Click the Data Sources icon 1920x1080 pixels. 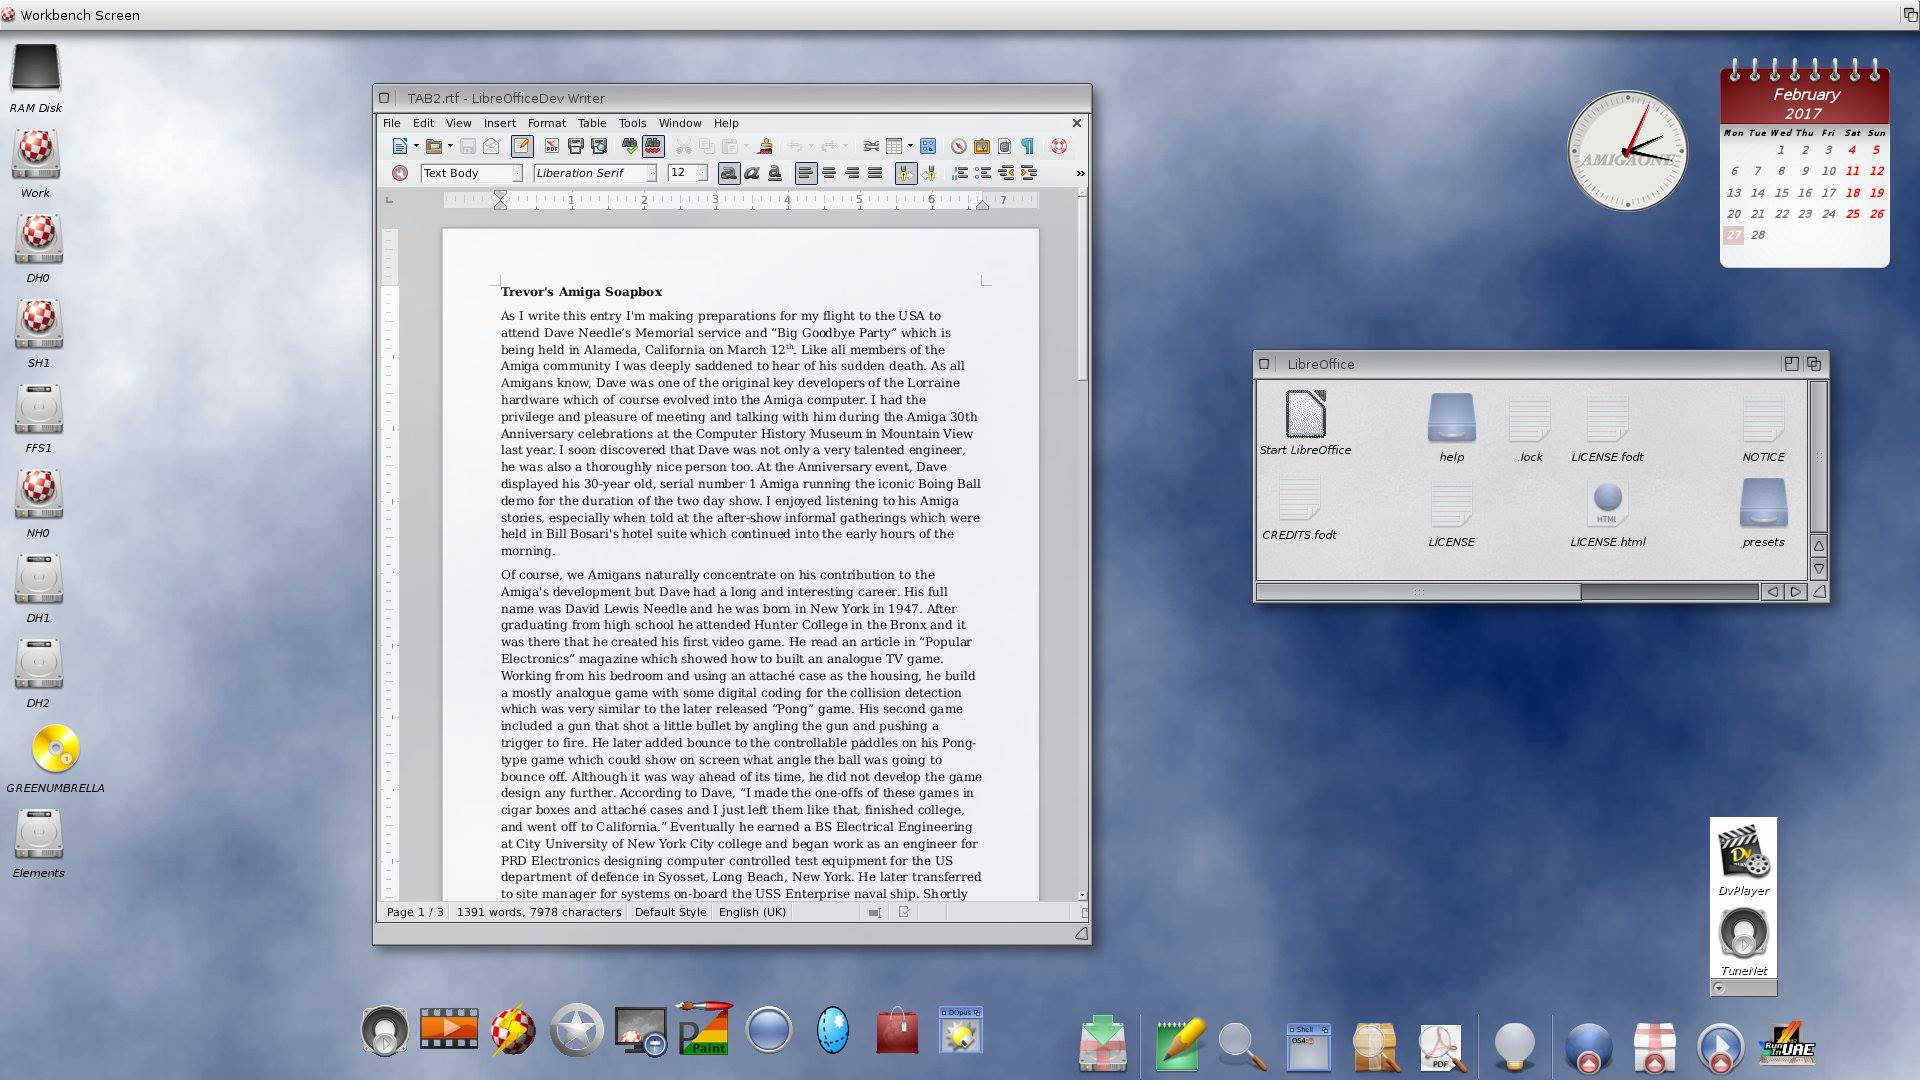(1004, 146)
